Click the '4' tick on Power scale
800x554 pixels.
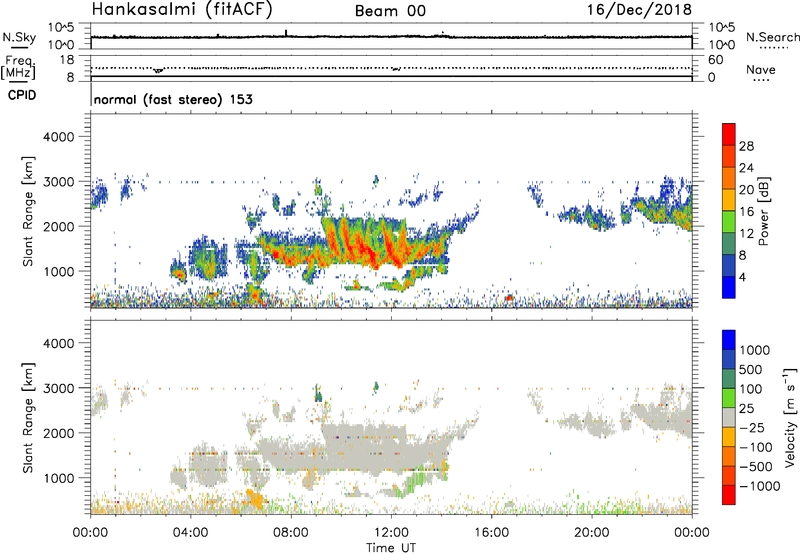pos(742,277)
